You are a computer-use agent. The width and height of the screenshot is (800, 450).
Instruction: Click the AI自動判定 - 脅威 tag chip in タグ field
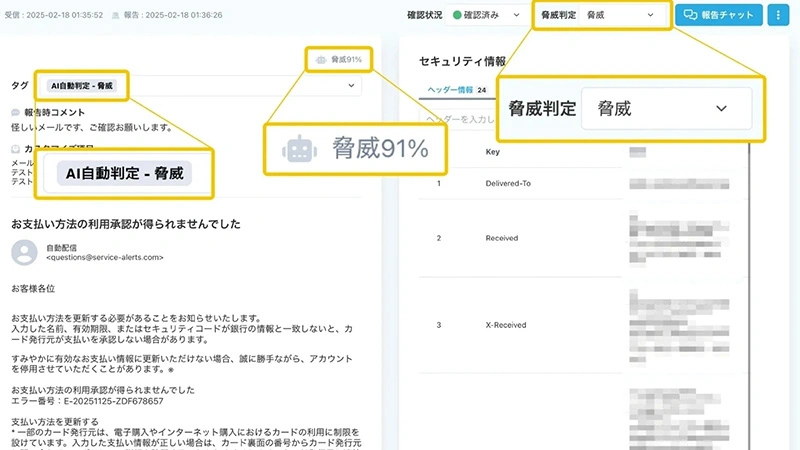(x=82, y=86)
